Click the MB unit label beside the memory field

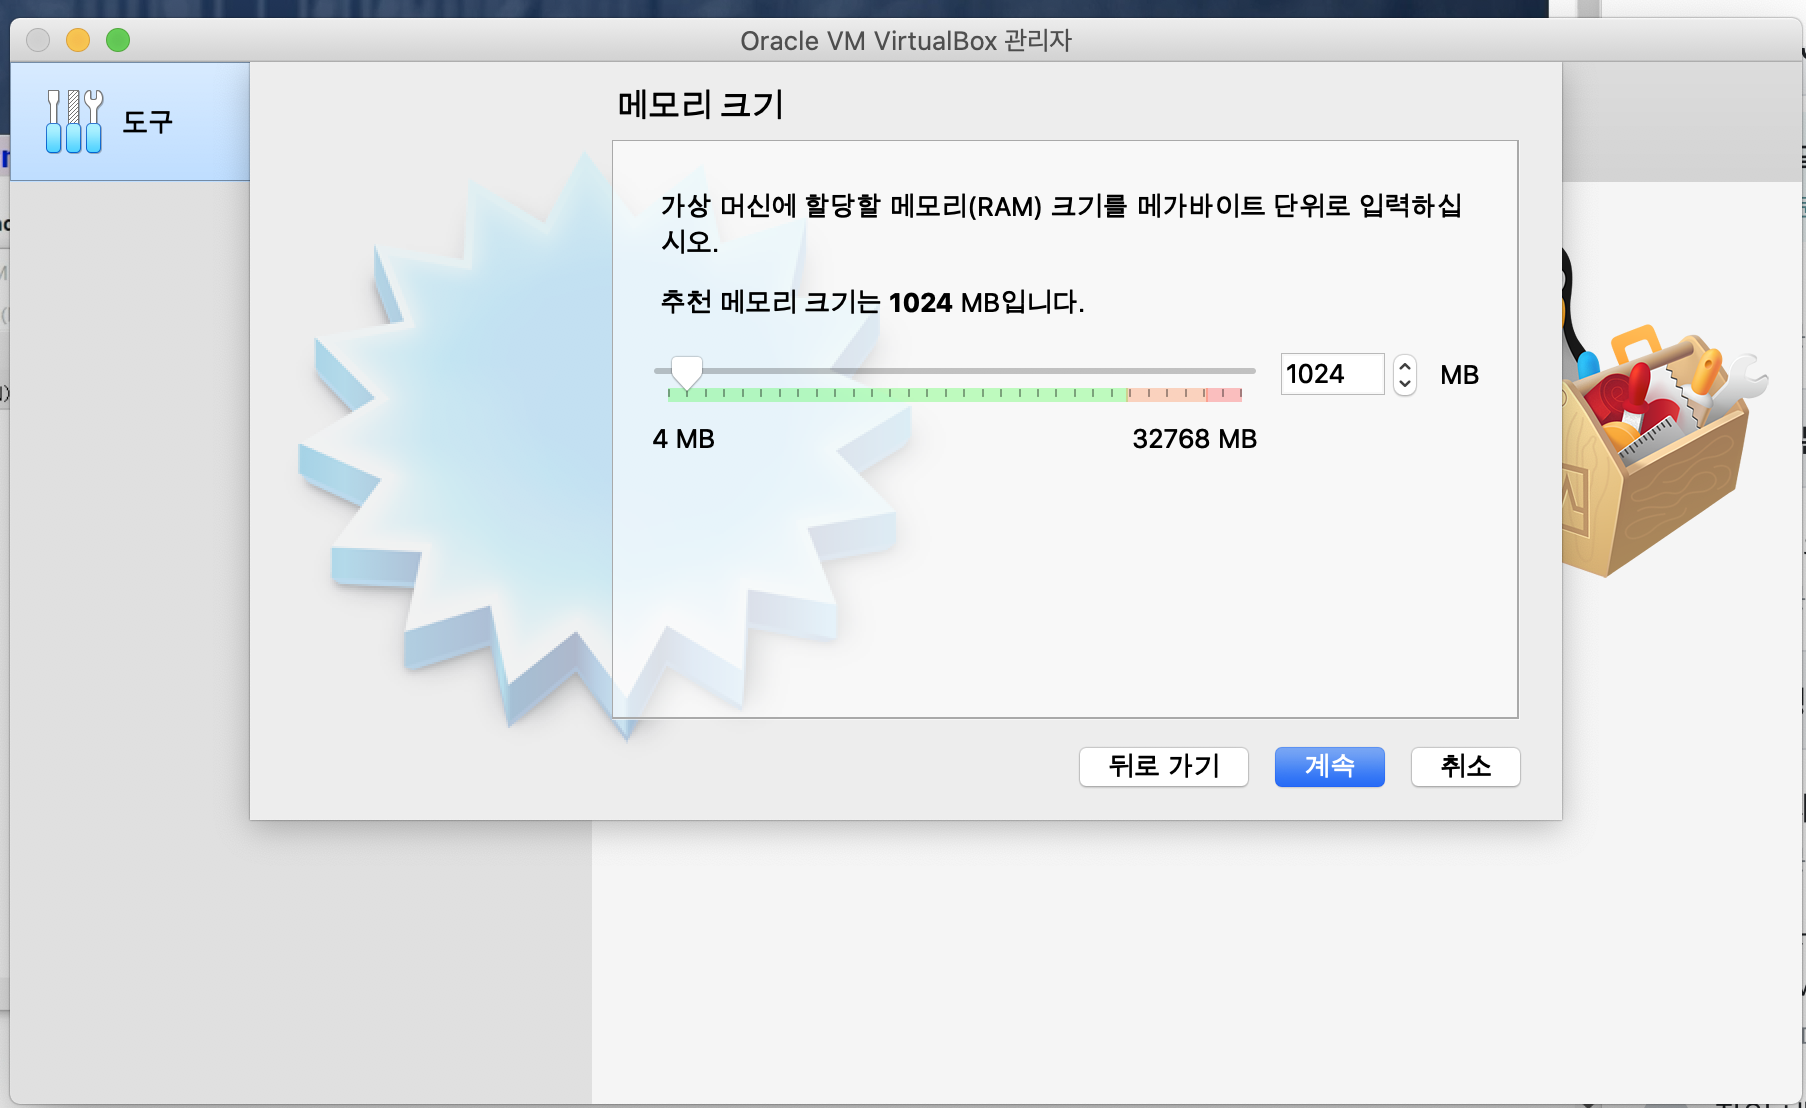pos(1459,375)
